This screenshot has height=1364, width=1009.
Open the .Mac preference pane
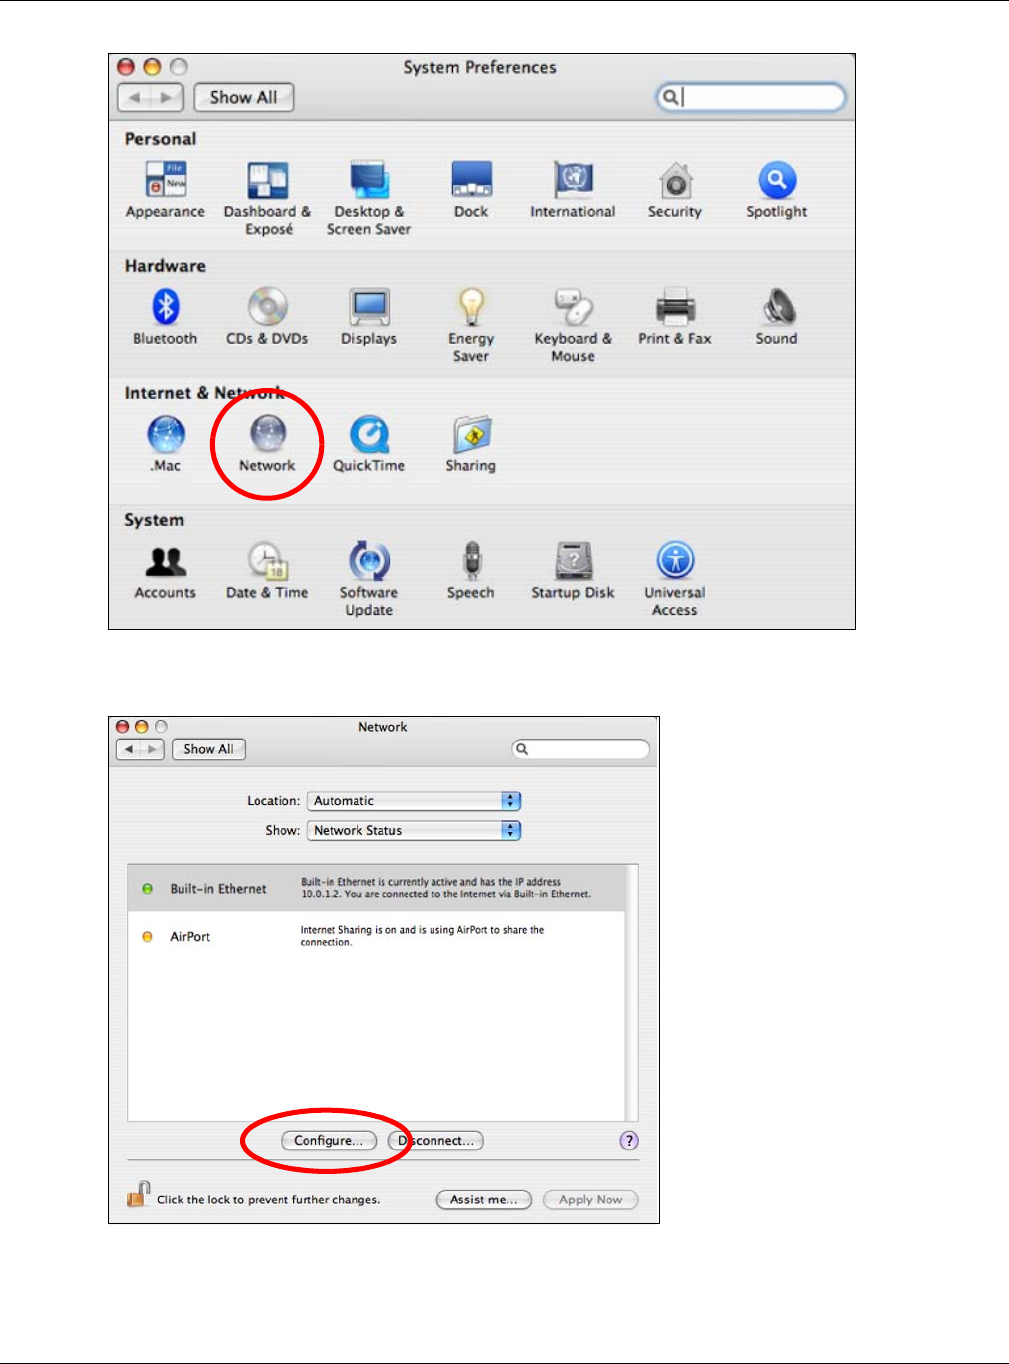pos(166,444)
